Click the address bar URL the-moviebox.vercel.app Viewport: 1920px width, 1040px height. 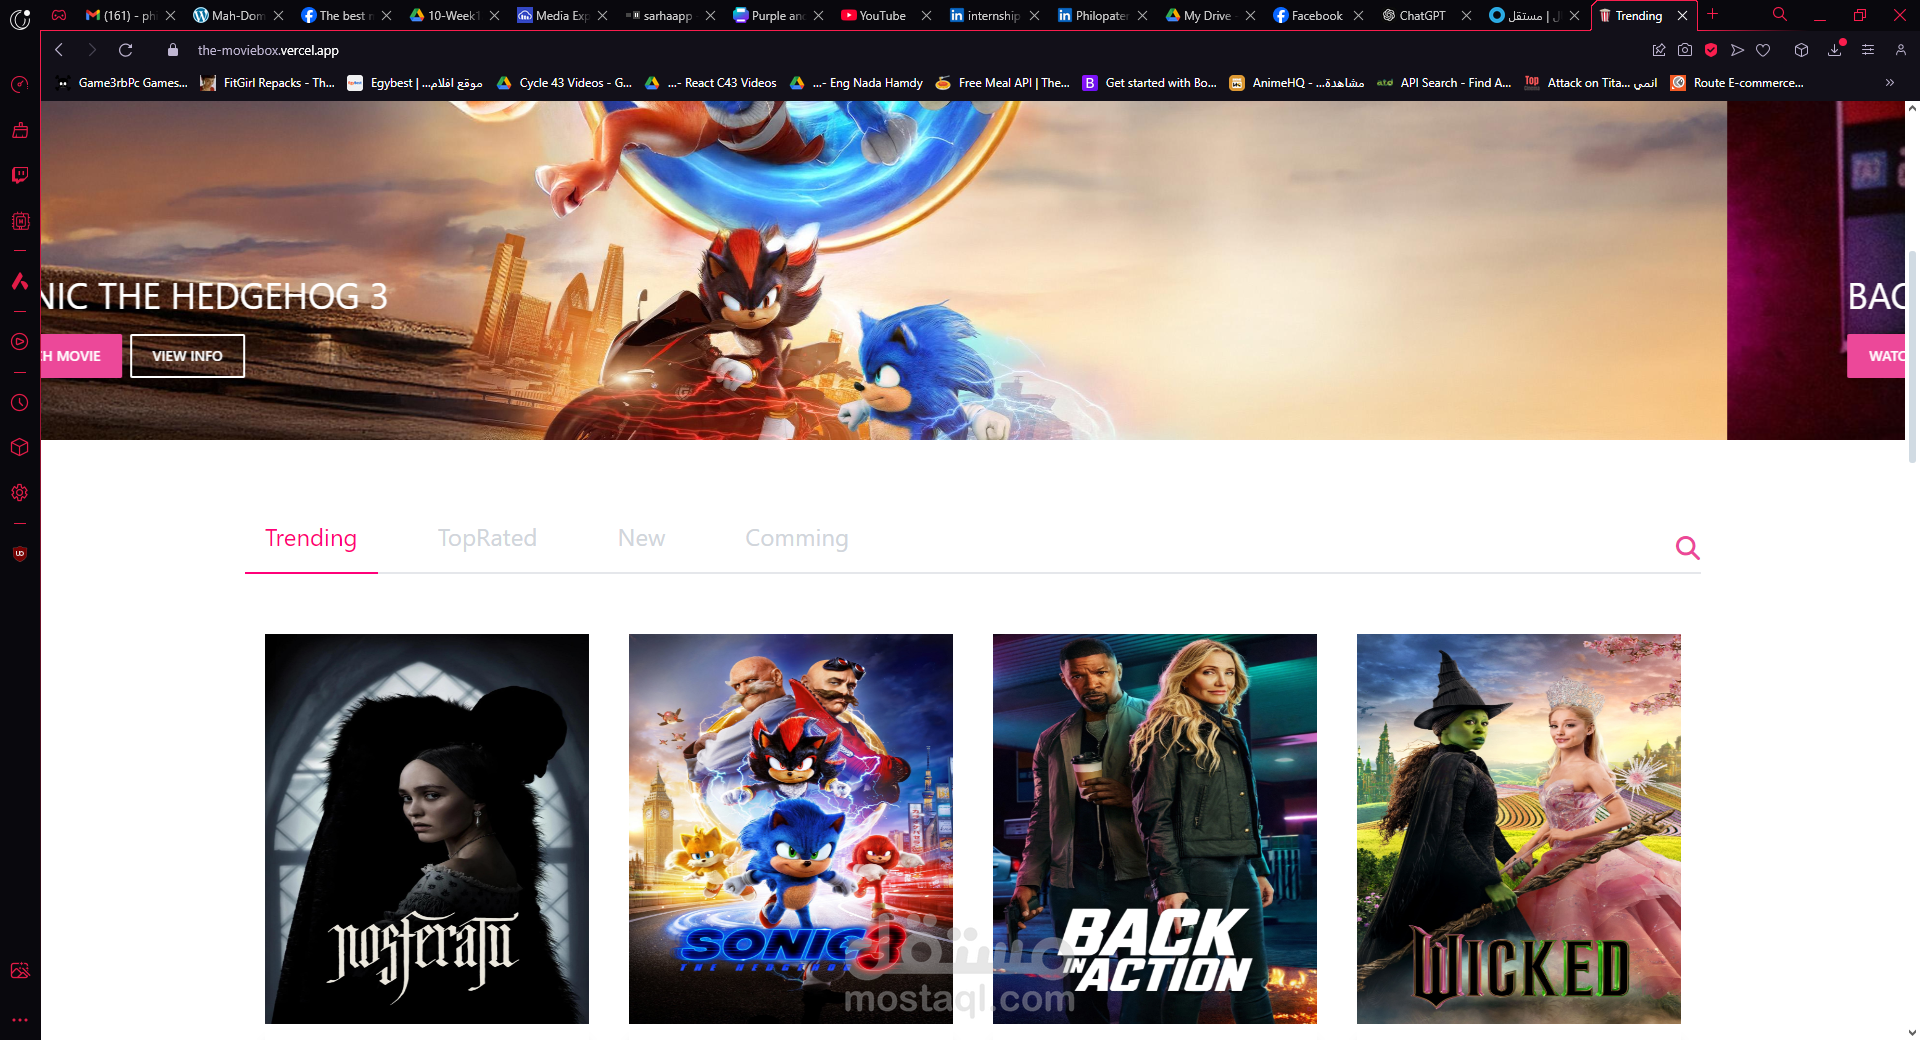coord(268,50)
